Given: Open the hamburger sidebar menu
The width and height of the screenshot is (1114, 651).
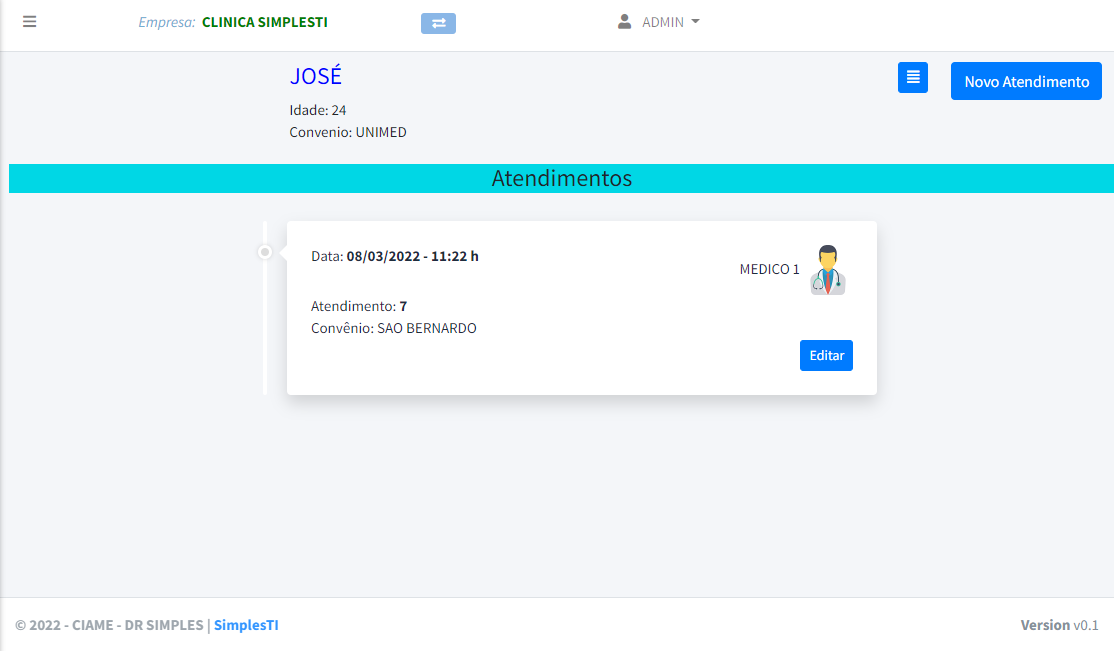Looking at the screenshot, I should coord(29,22).
